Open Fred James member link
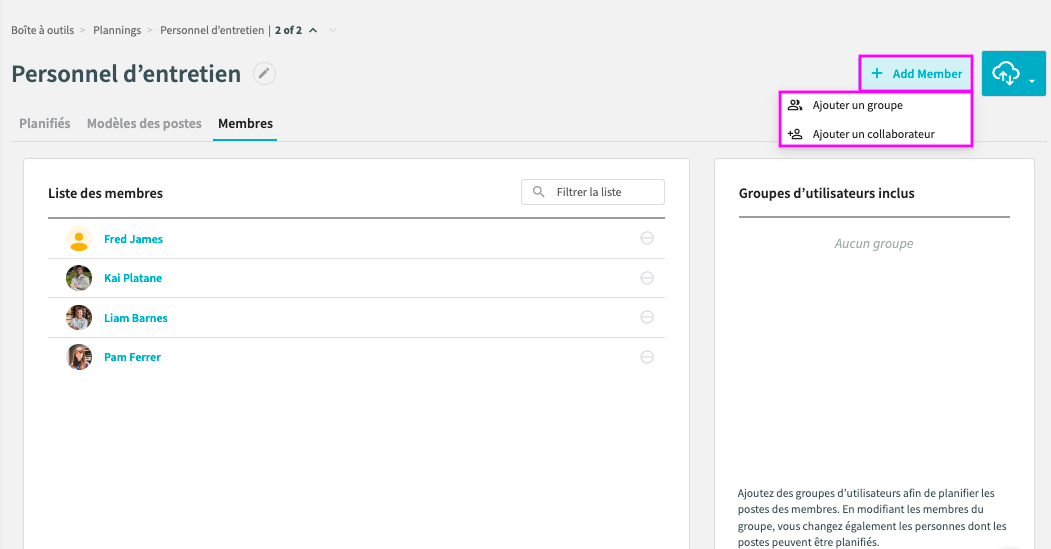Screen dimensions: 1051x549 pos(133,239)
